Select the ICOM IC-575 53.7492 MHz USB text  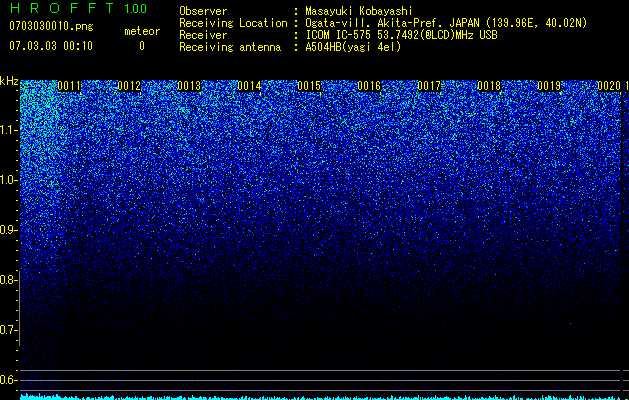tap(402, 35)
